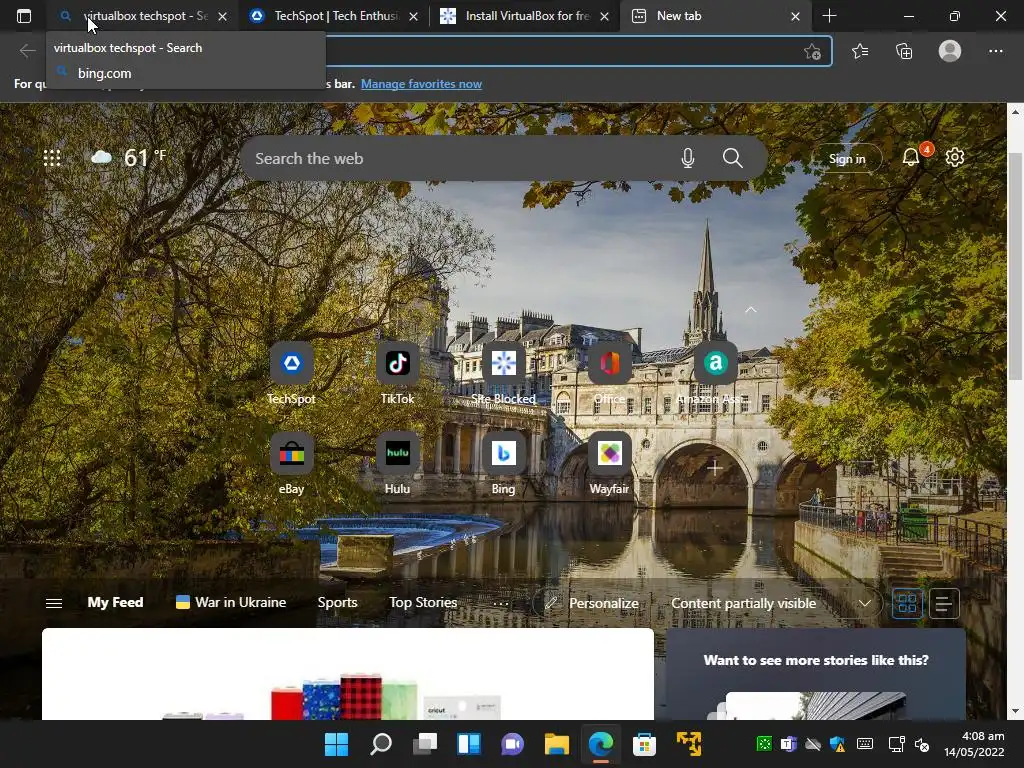The width and height of the screenshot is (1024, 768).
Task: Open Task View on the taskbar
Action: (425, 744)
